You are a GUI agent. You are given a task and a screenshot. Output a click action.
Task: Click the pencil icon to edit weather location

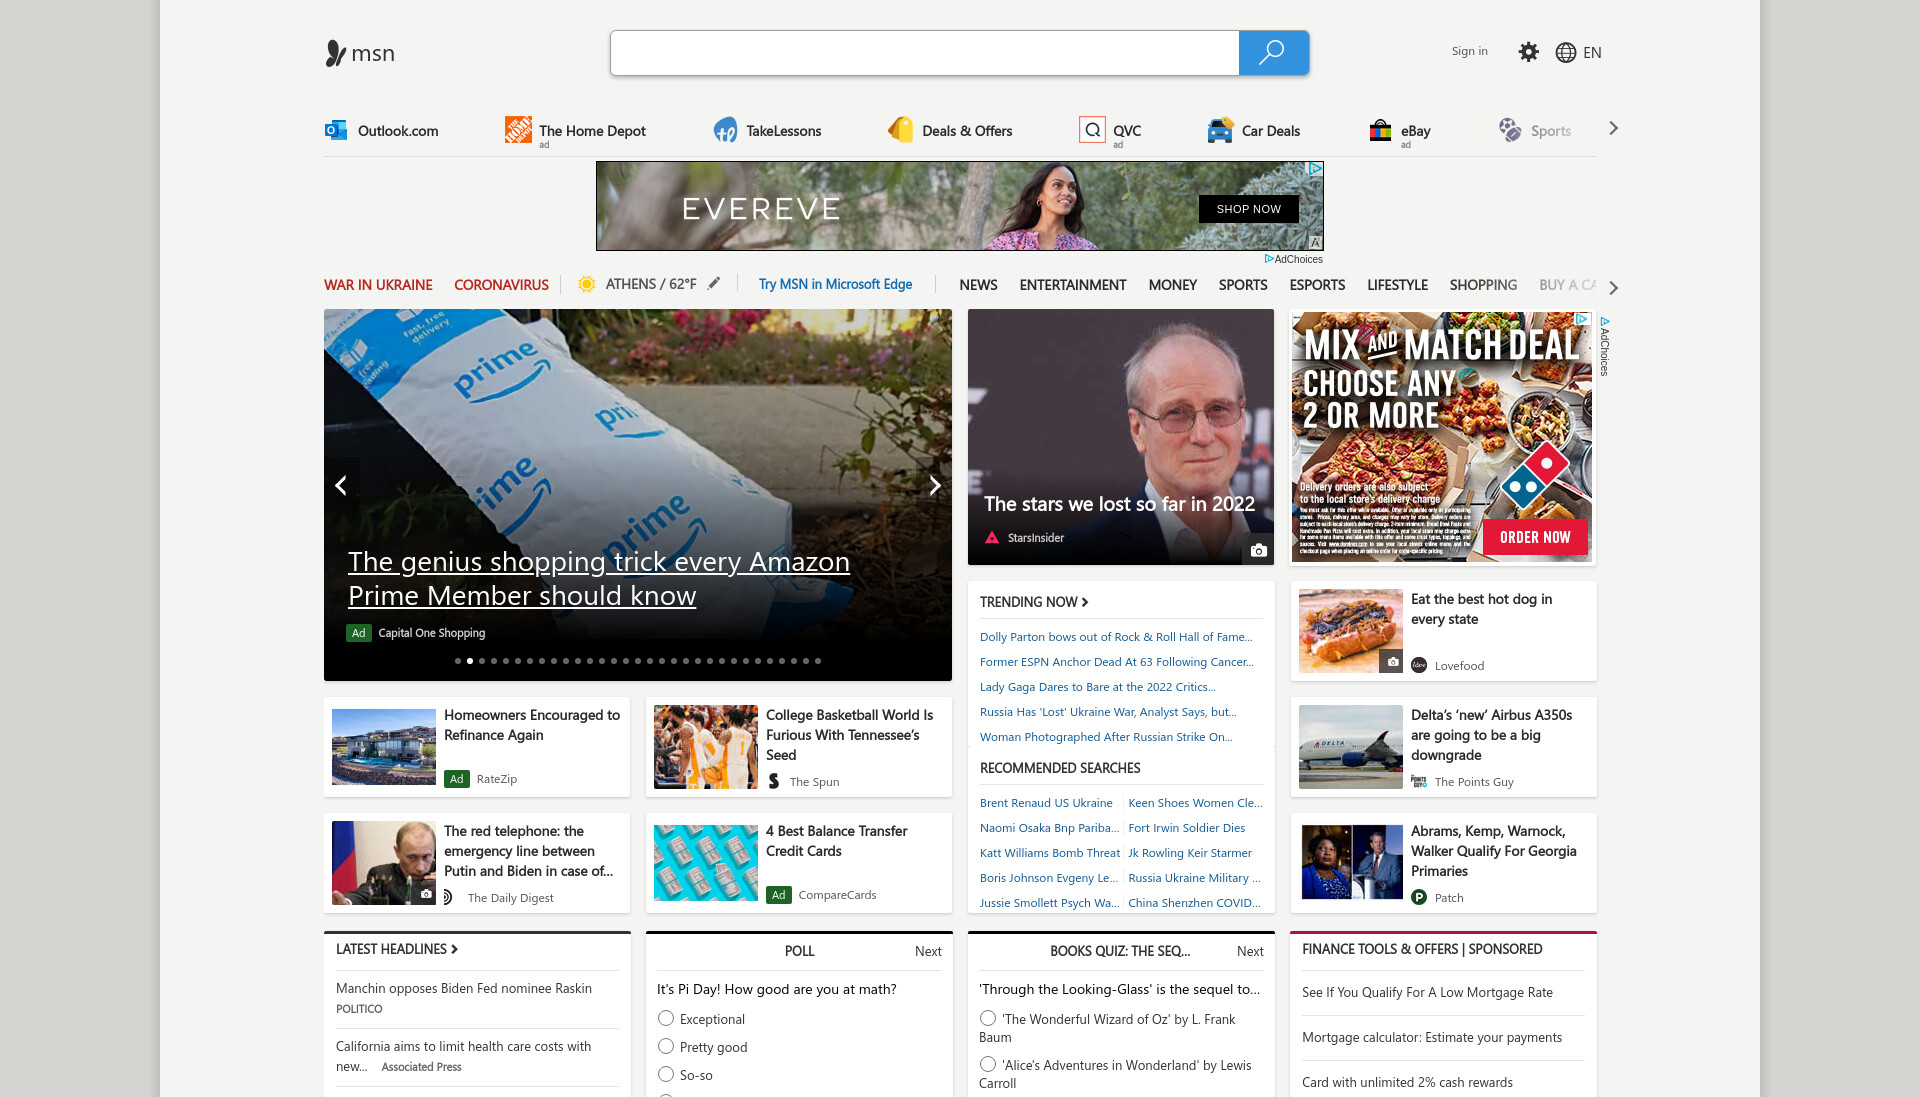coord(714,284)
